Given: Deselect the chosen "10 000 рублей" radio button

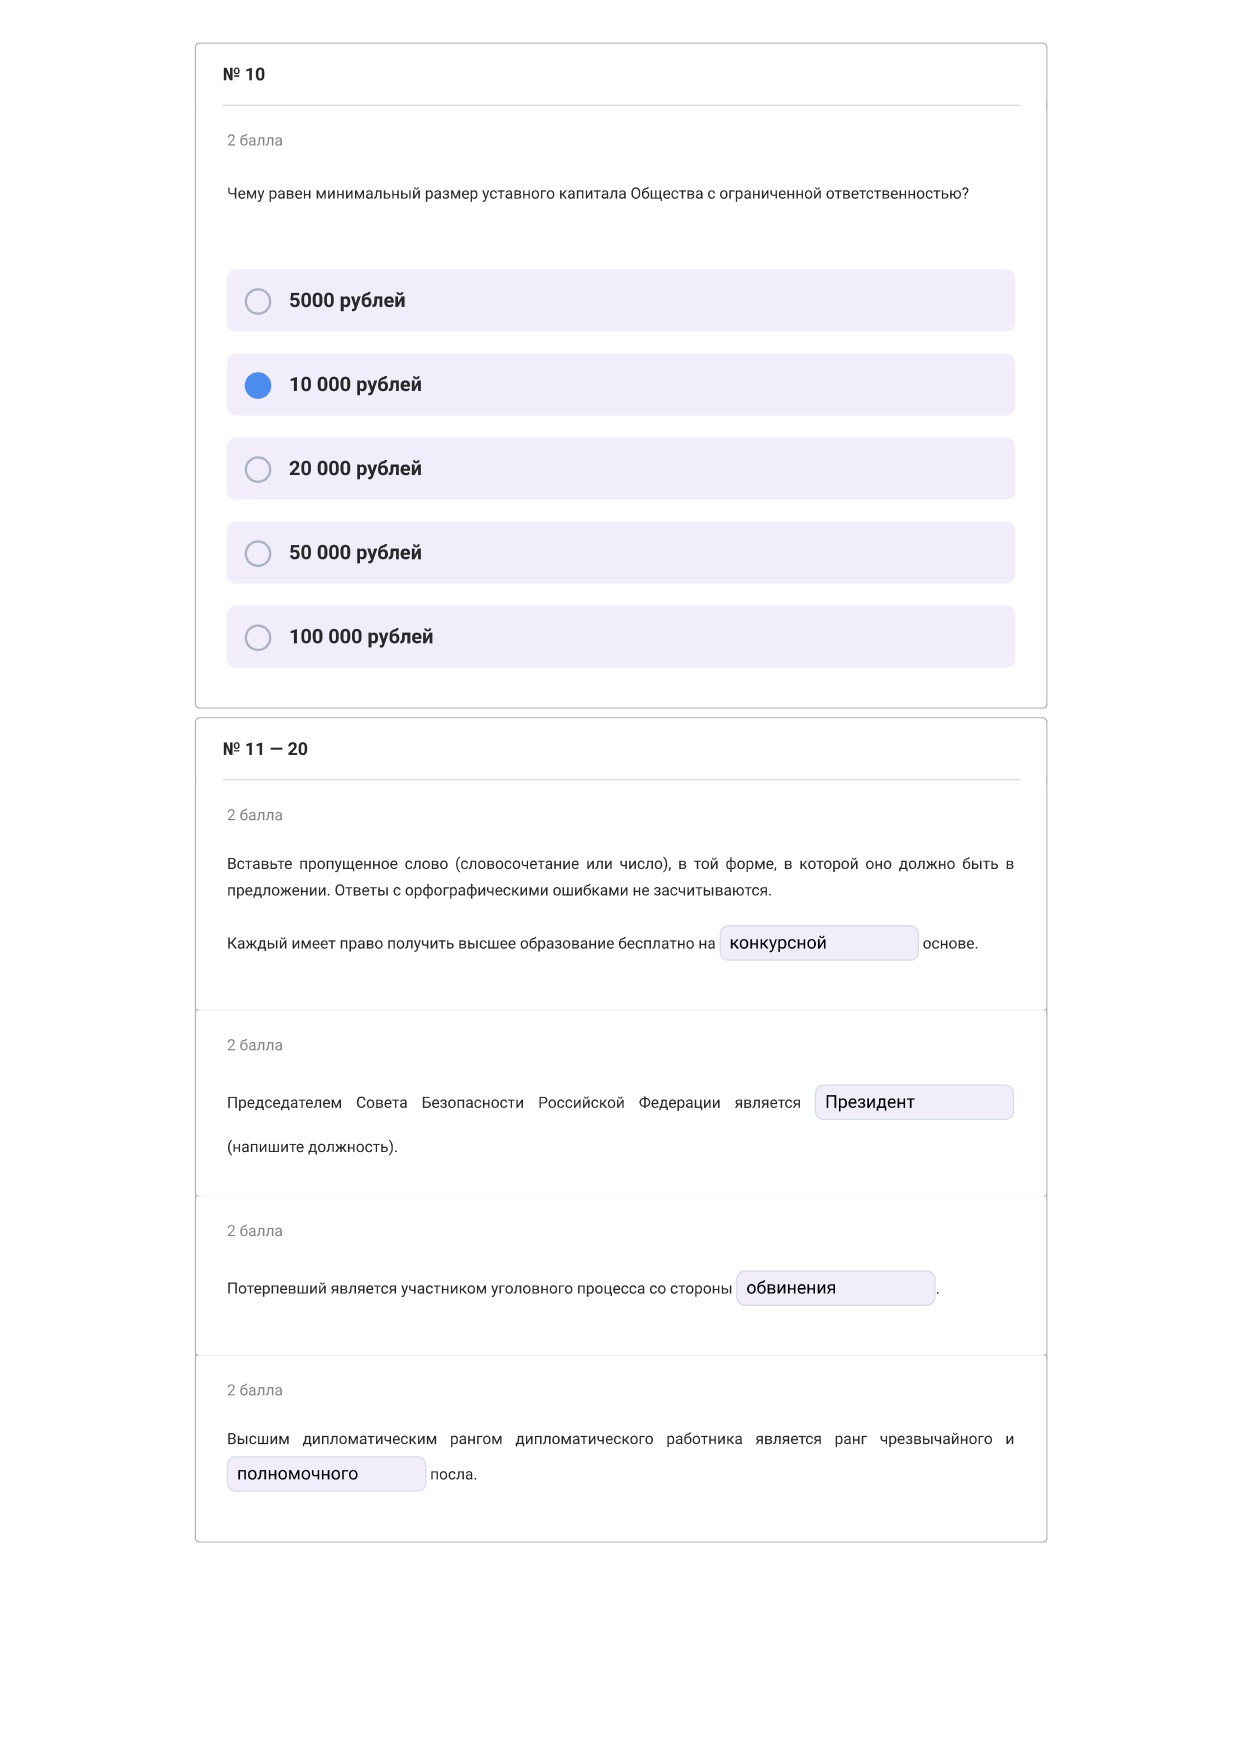Looking at the screenshot, I should click(x=620, y=384).
